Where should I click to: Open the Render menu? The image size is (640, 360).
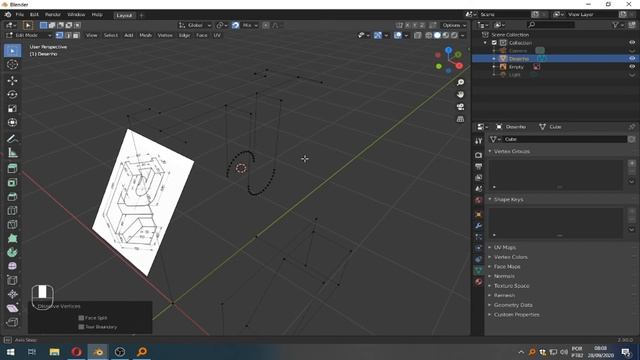tap(53, 15)
